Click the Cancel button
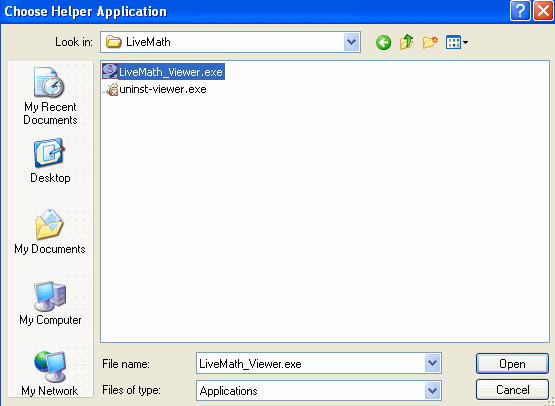The width and height of the screenshot is (555, 406). [x=512, y=390]
